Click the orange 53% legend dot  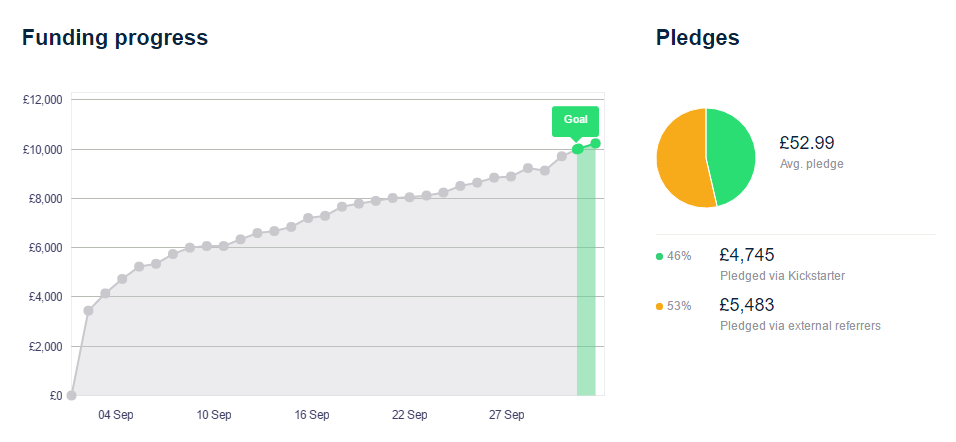(x=659, y=306)
